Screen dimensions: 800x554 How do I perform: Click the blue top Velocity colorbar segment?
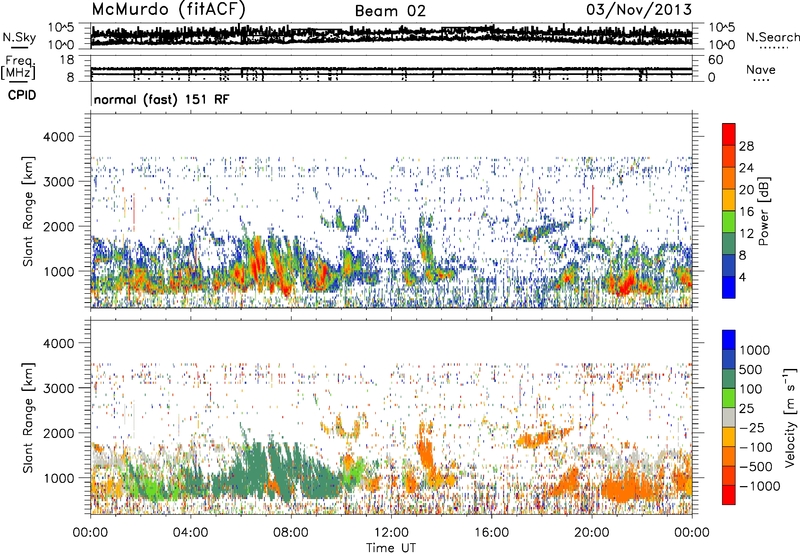click(x=729, y=340)
